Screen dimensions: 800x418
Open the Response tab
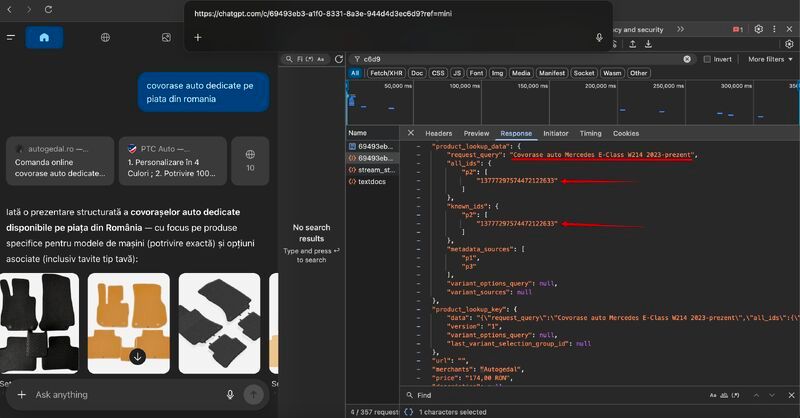(516, 133)
